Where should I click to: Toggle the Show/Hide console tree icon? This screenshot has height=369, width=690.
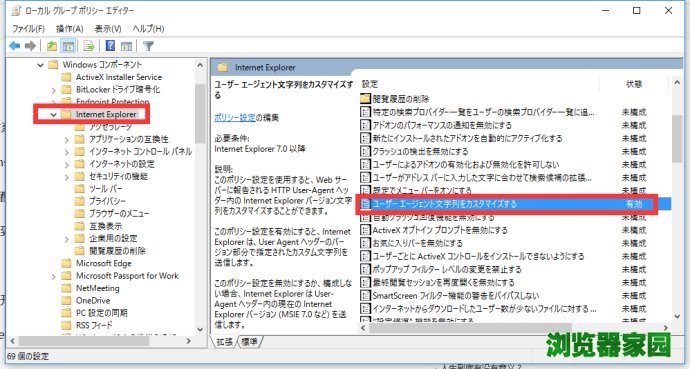[68, 46]
